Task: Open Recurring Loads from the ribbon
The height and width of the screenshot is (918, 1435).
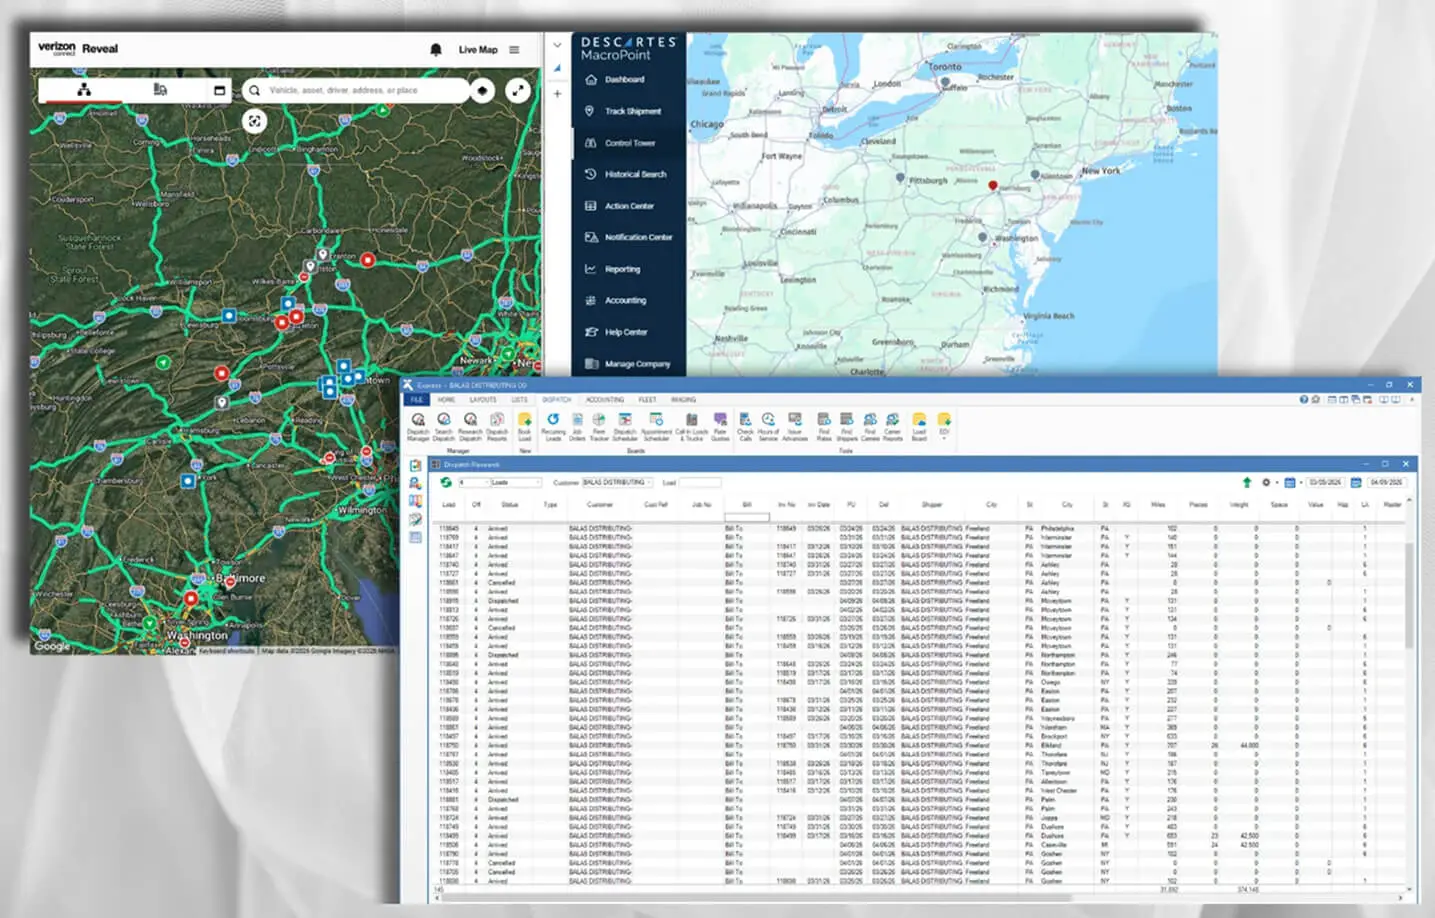Action: click(553, 427)
